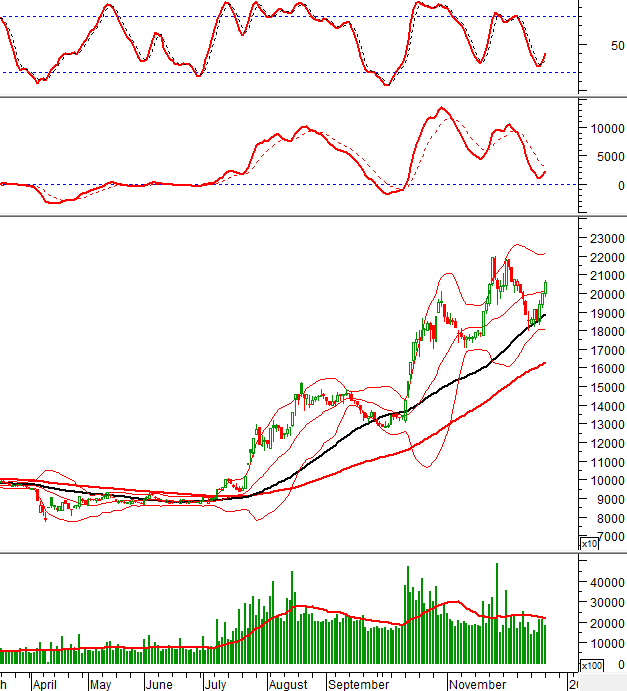This screenshot has height=691, width=627.
Task: Click the 23000 price axis label
Action: point(606,239)
